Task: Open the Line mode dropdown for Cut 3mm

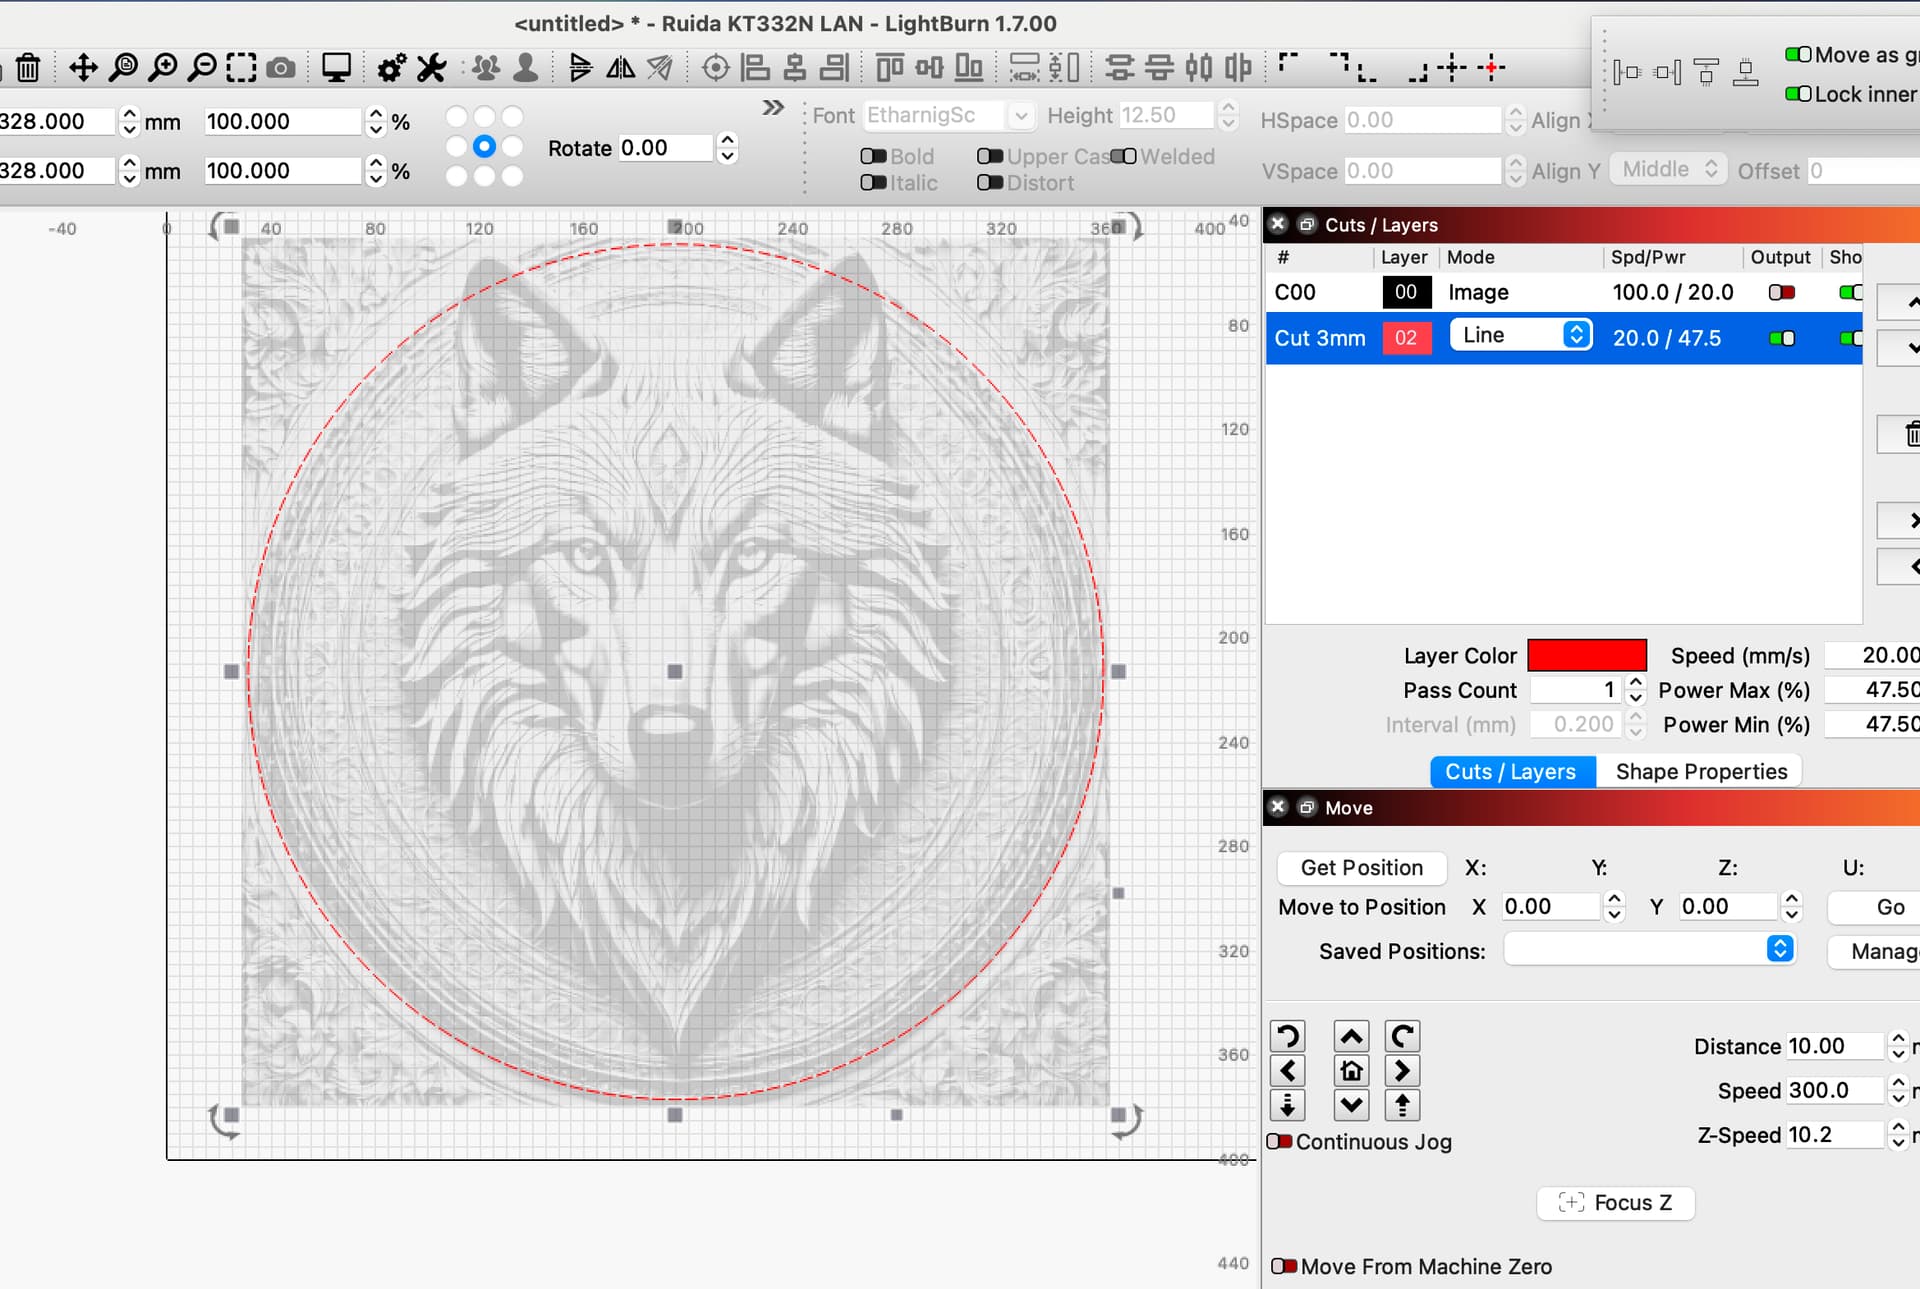Action: [x=1521, y=335]
